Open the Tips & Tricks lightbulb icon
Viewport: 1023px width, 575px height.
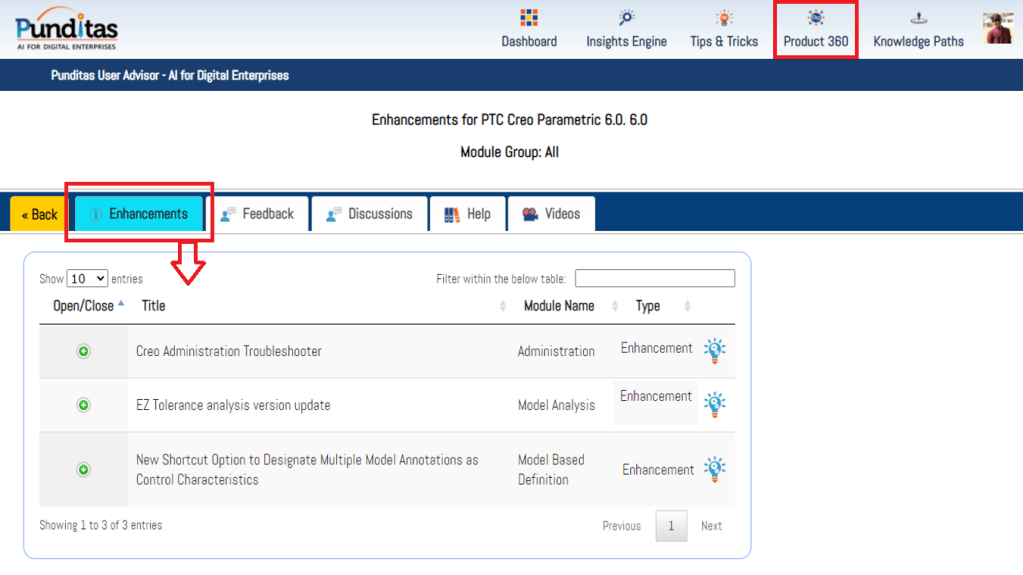click(724, 19)
